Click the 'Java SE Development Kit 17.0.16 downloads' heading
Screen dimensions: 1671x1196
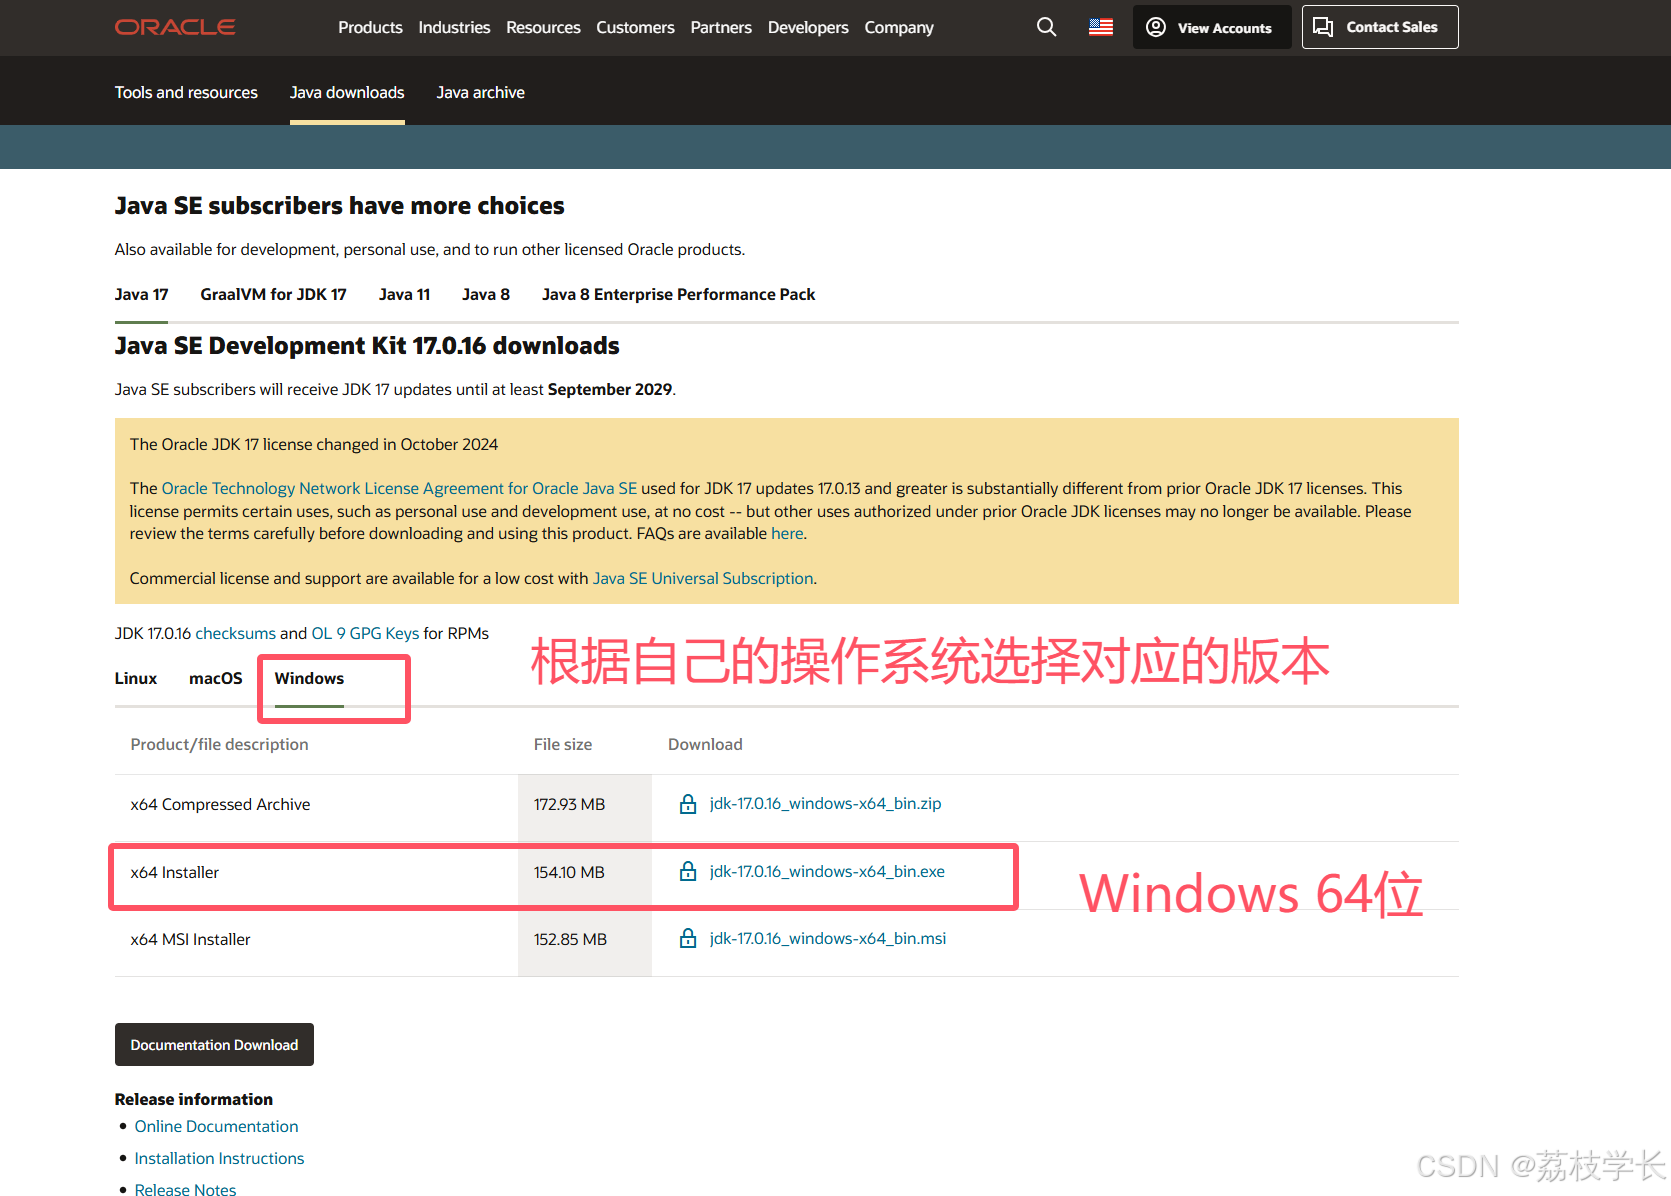[367, 346]
